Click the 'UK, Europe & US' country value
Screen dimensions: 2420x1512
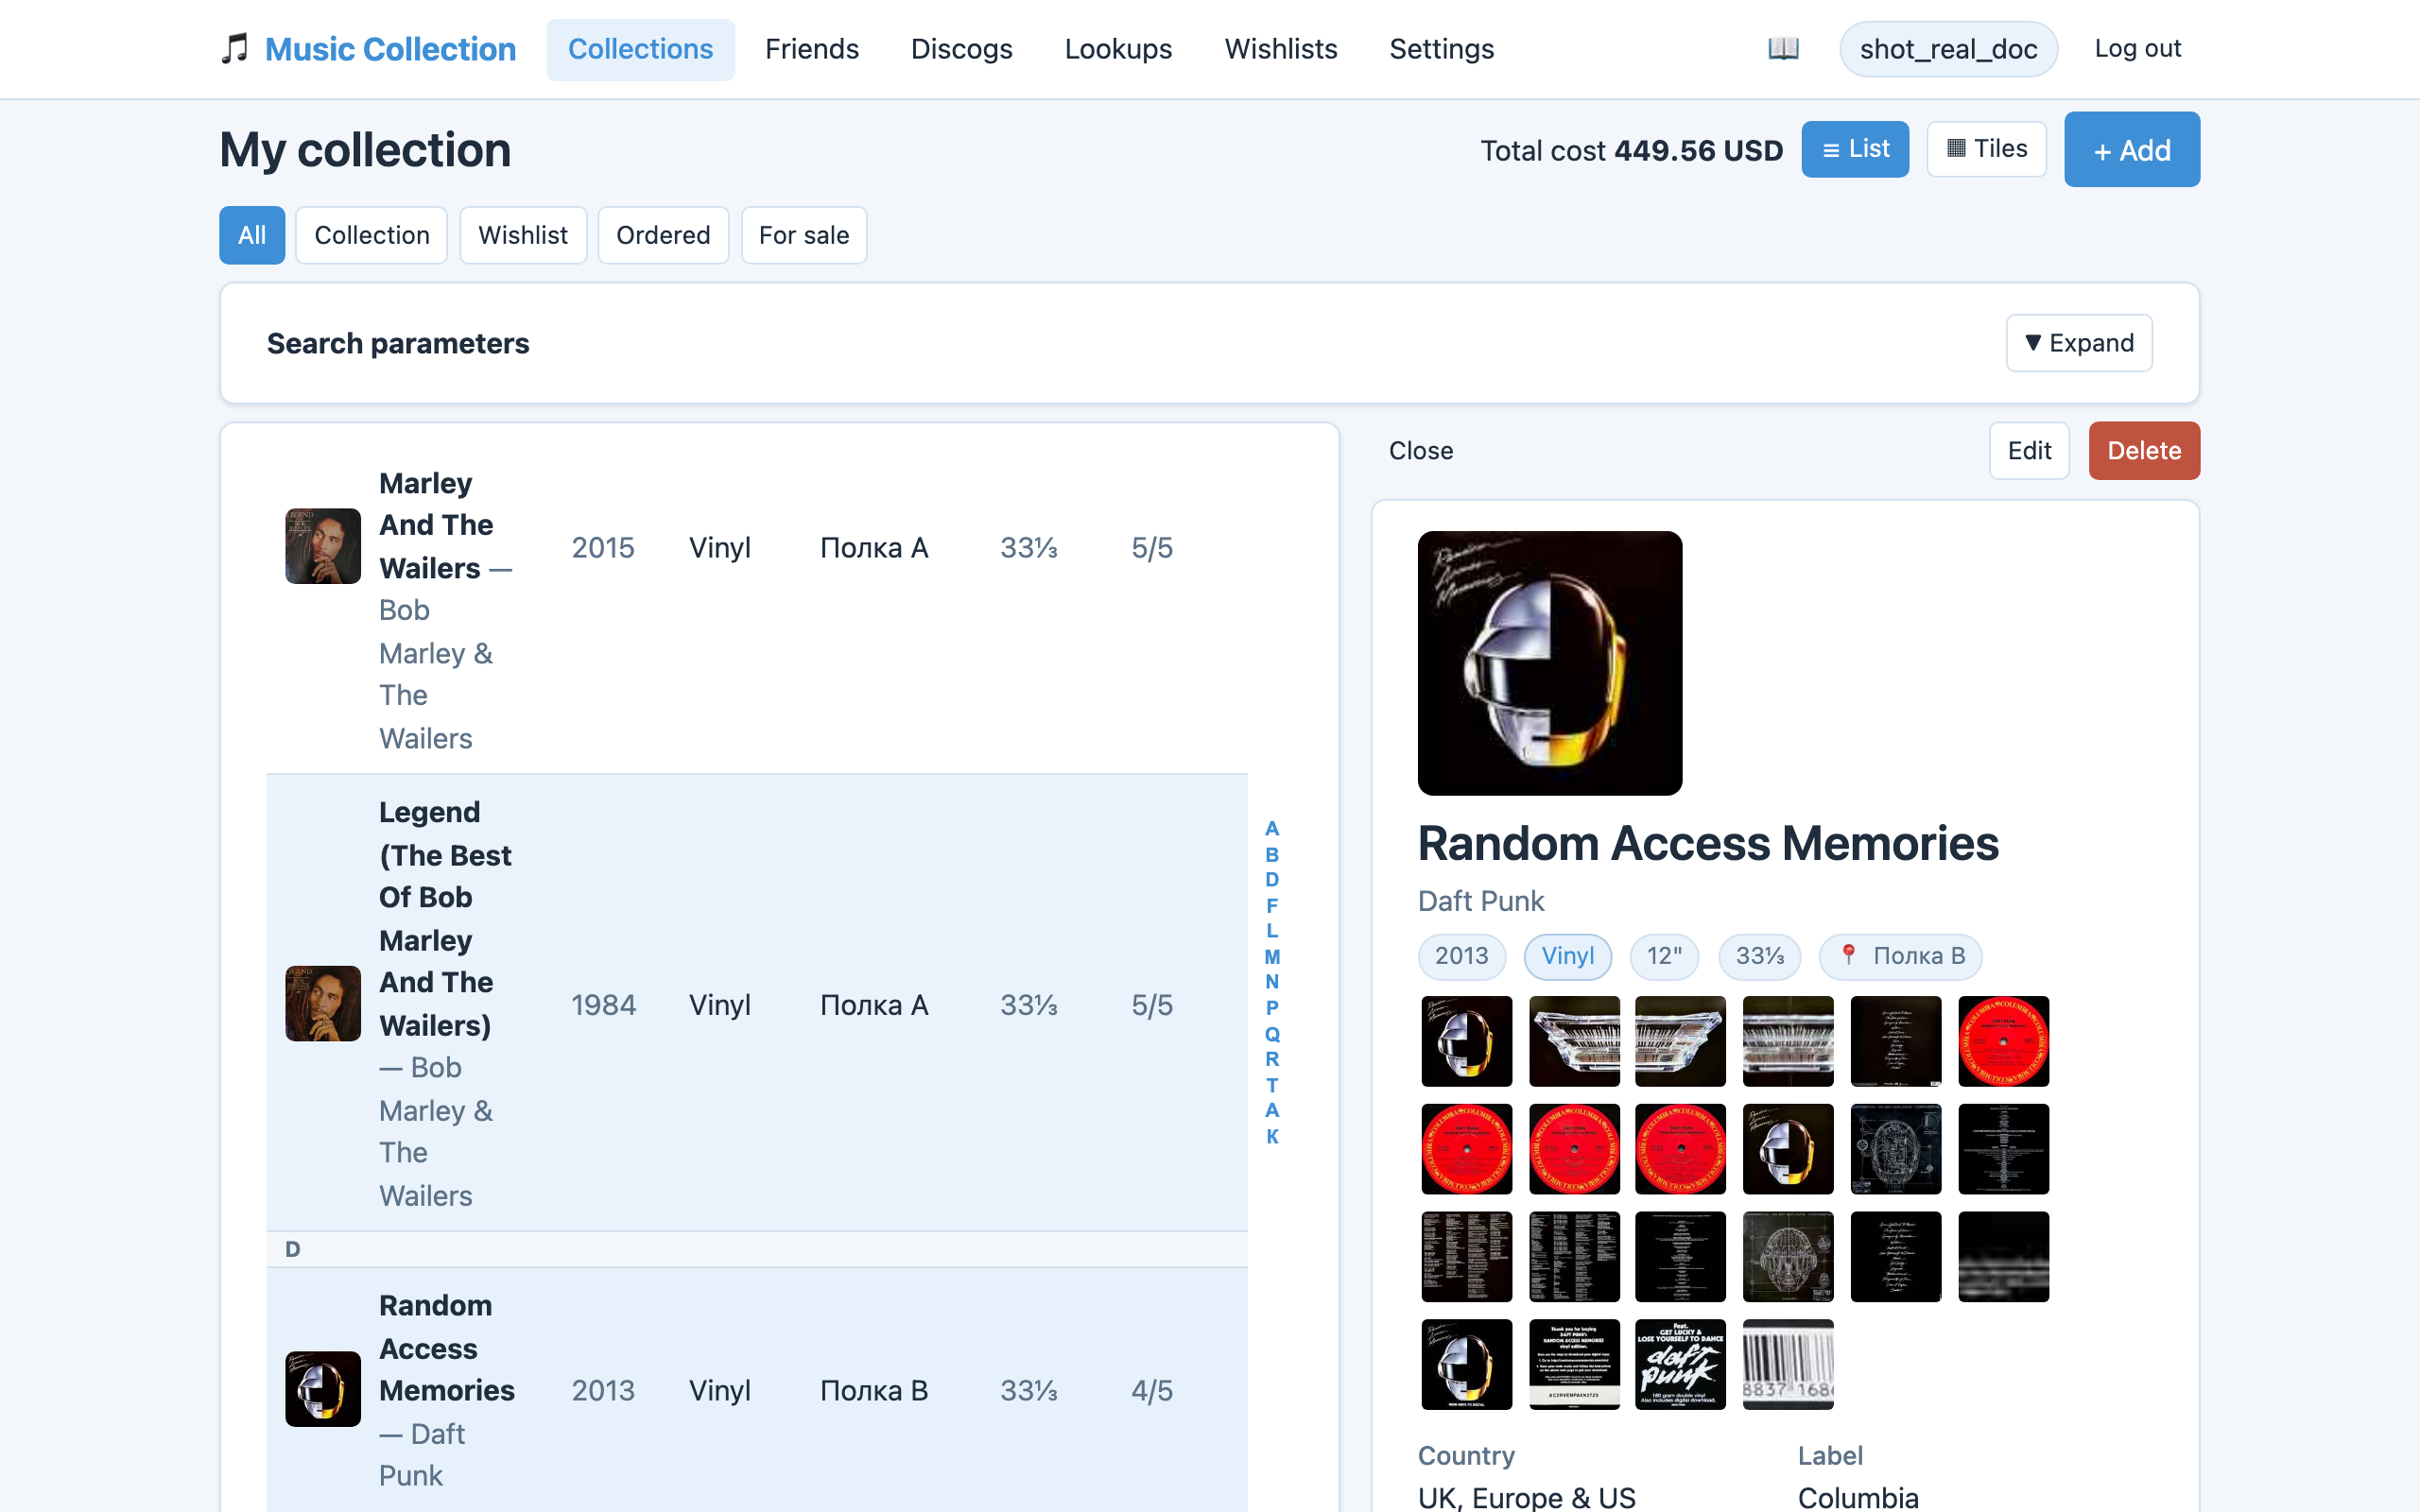pos(1526,1497)
